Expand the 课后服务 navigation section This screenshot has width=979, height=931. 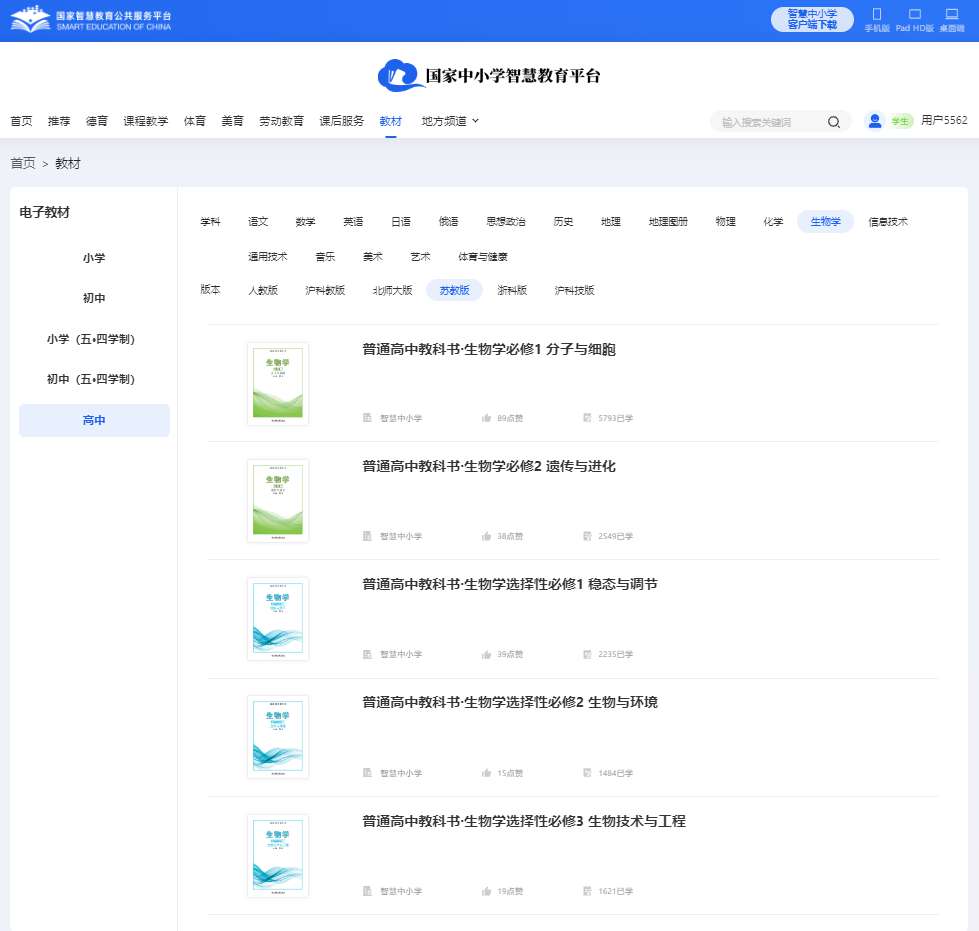342,121
